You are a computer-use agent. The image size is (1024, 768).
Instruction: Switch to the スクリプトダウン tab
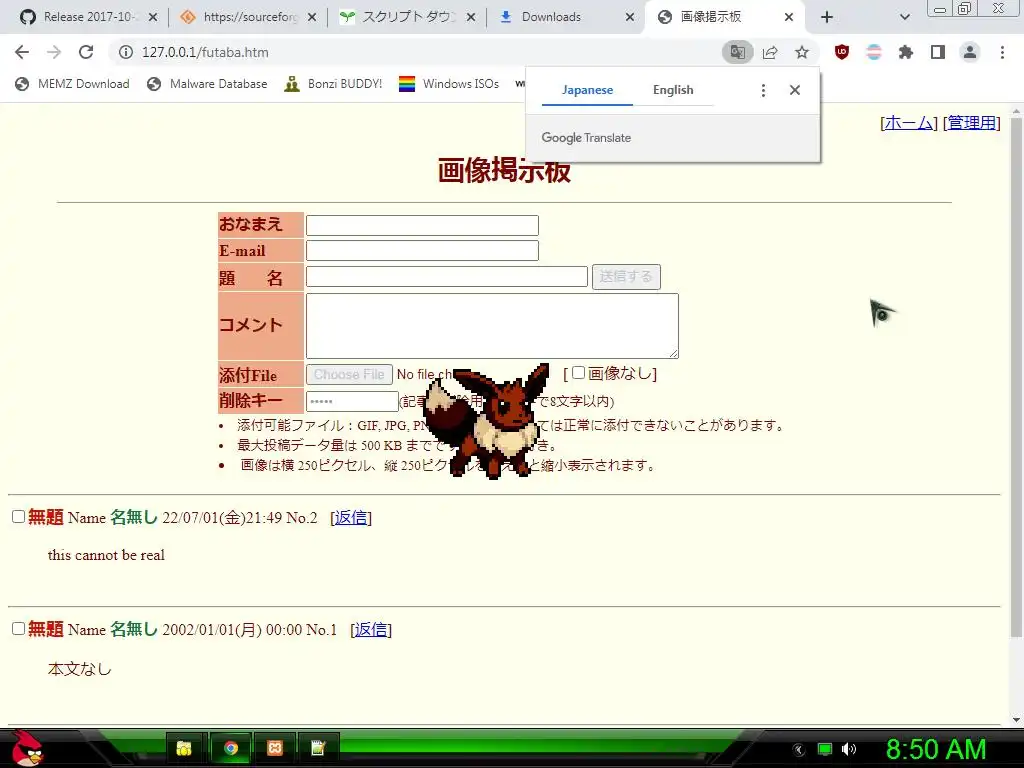[x=407, y=17]
